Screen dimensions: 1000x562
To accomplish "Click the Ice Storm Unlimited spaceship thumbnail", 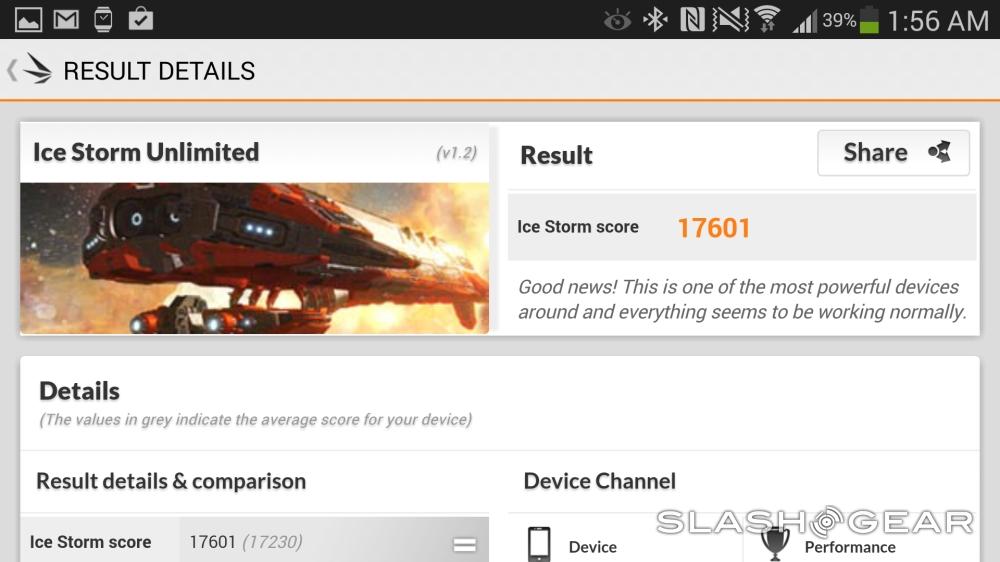I will point(254,258).
